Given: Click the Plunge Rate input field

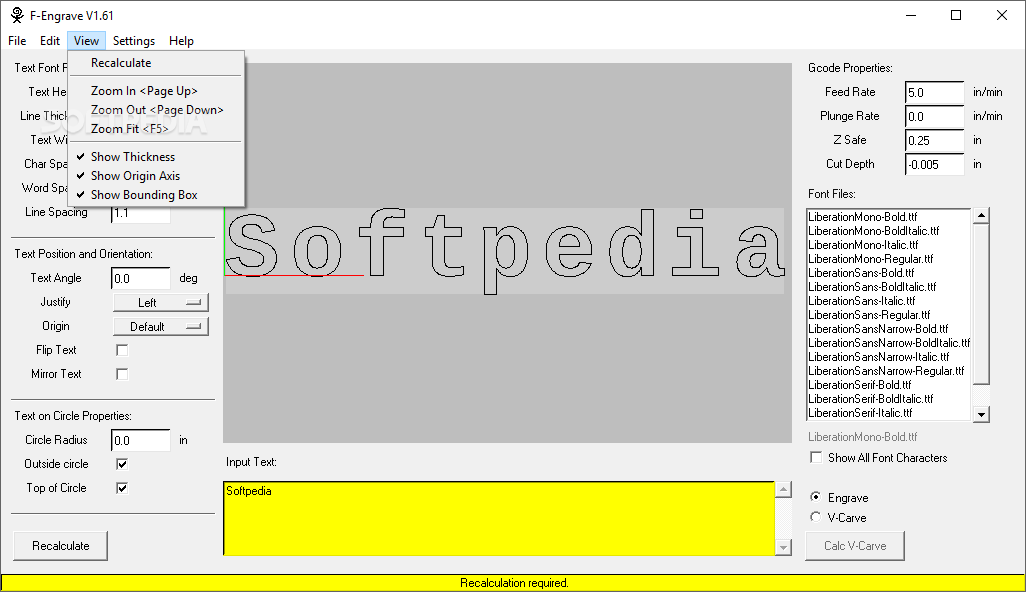Looking at the screenshot, I should (934, 116).
